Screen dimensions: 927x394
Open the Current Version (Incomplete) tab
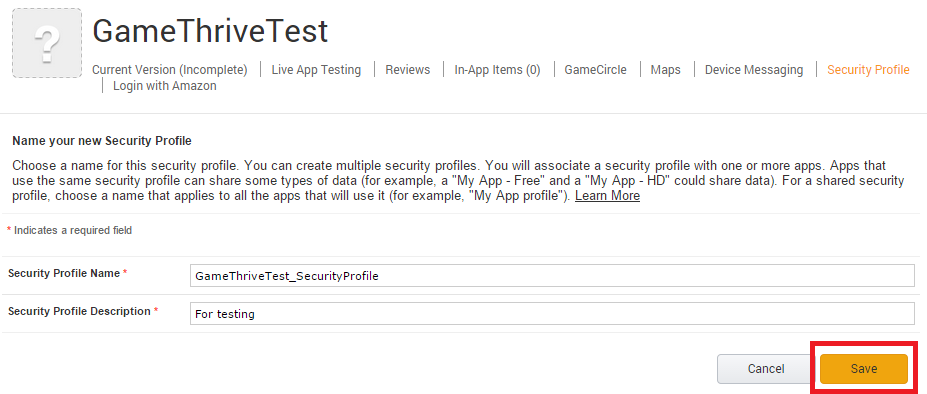coord(170,70)
